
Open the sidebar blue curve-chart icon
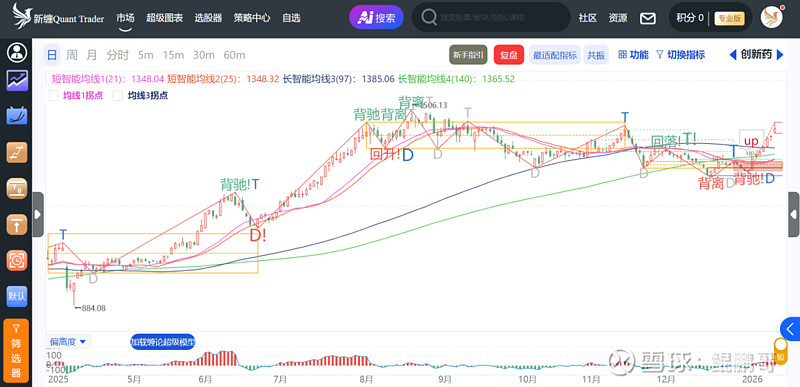(17, 115)
